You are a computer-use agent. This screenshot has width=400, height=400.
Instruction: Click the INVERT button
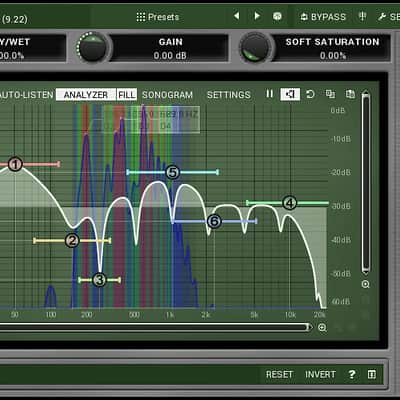point(320,374)
